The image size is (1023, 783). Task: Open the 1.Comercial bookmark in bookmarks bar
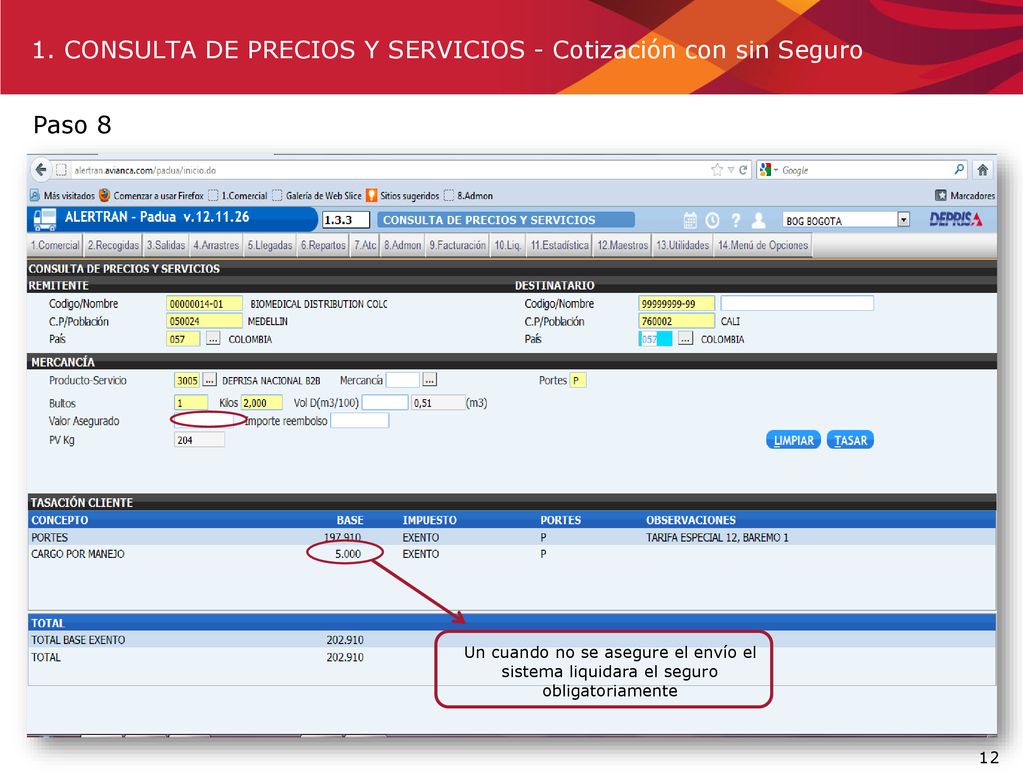point(238,196)
